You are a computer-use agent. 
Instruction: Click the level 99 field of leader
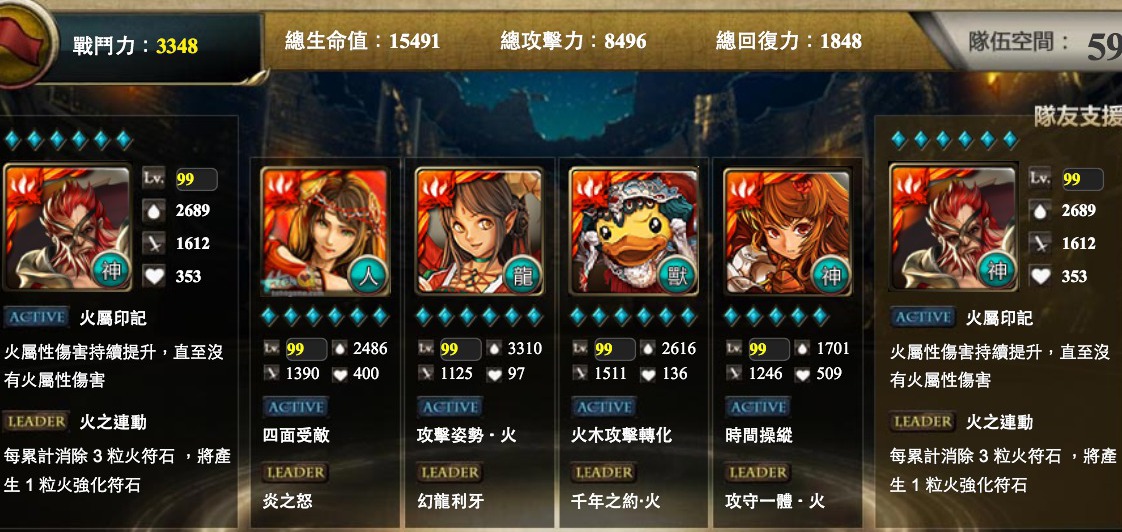pyautogui.click(x=196, y=179)
